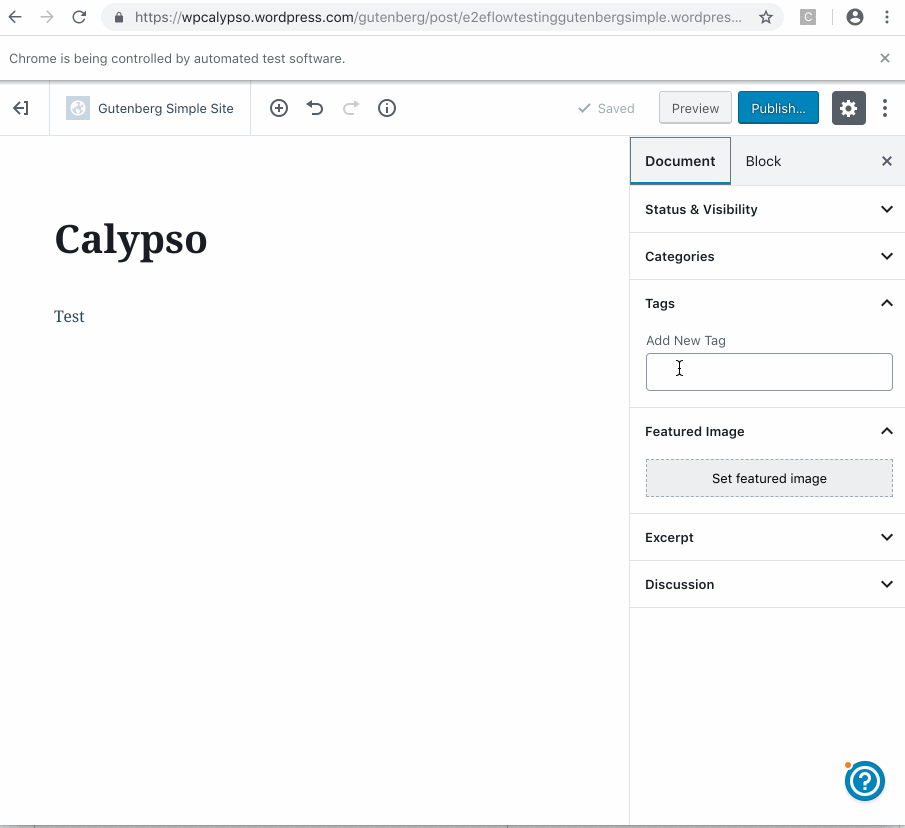Click the browser forward arrow
The image size is (905, 828).
(47, 17)
